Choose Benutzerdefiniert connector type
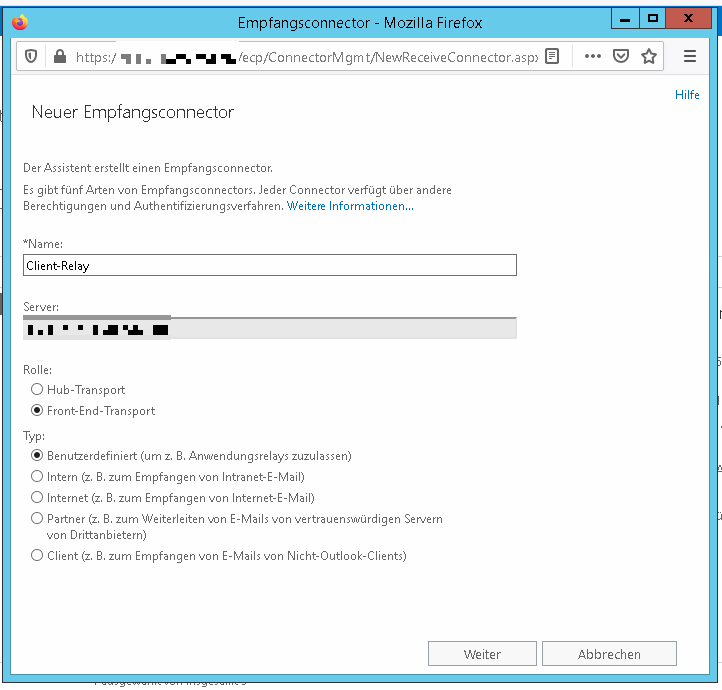The width and height of the screenshot is (722, 690). [37, 456]
